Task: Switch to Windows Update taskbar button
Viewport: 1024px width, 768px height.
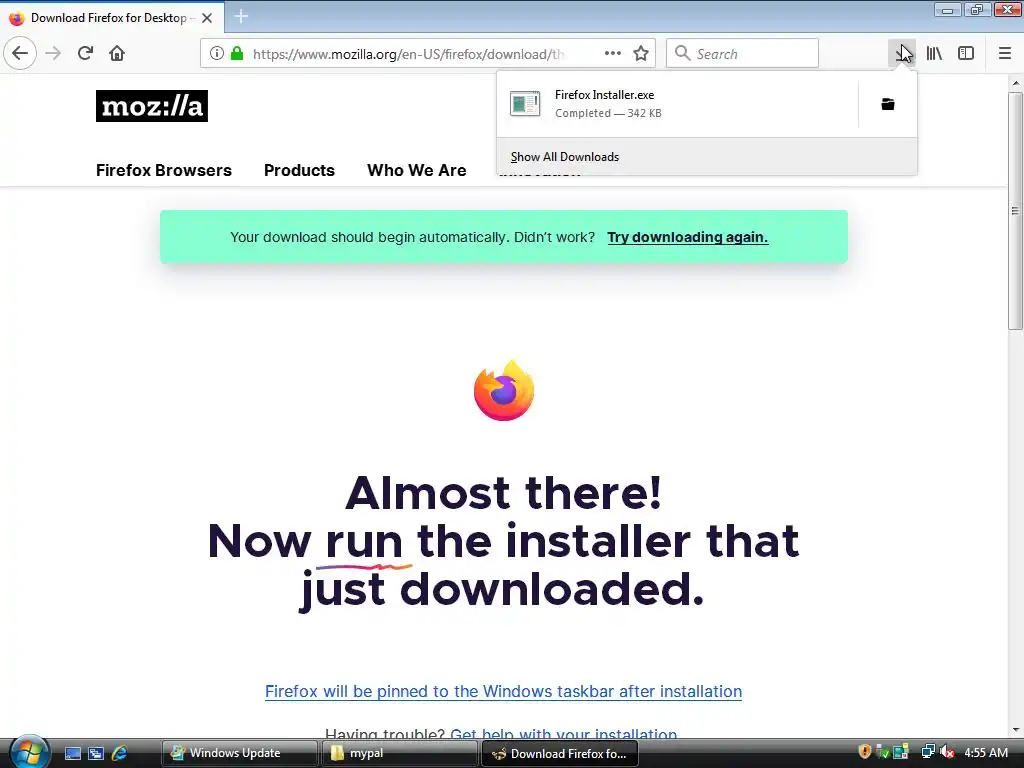Action: click(x=239, y=753)
